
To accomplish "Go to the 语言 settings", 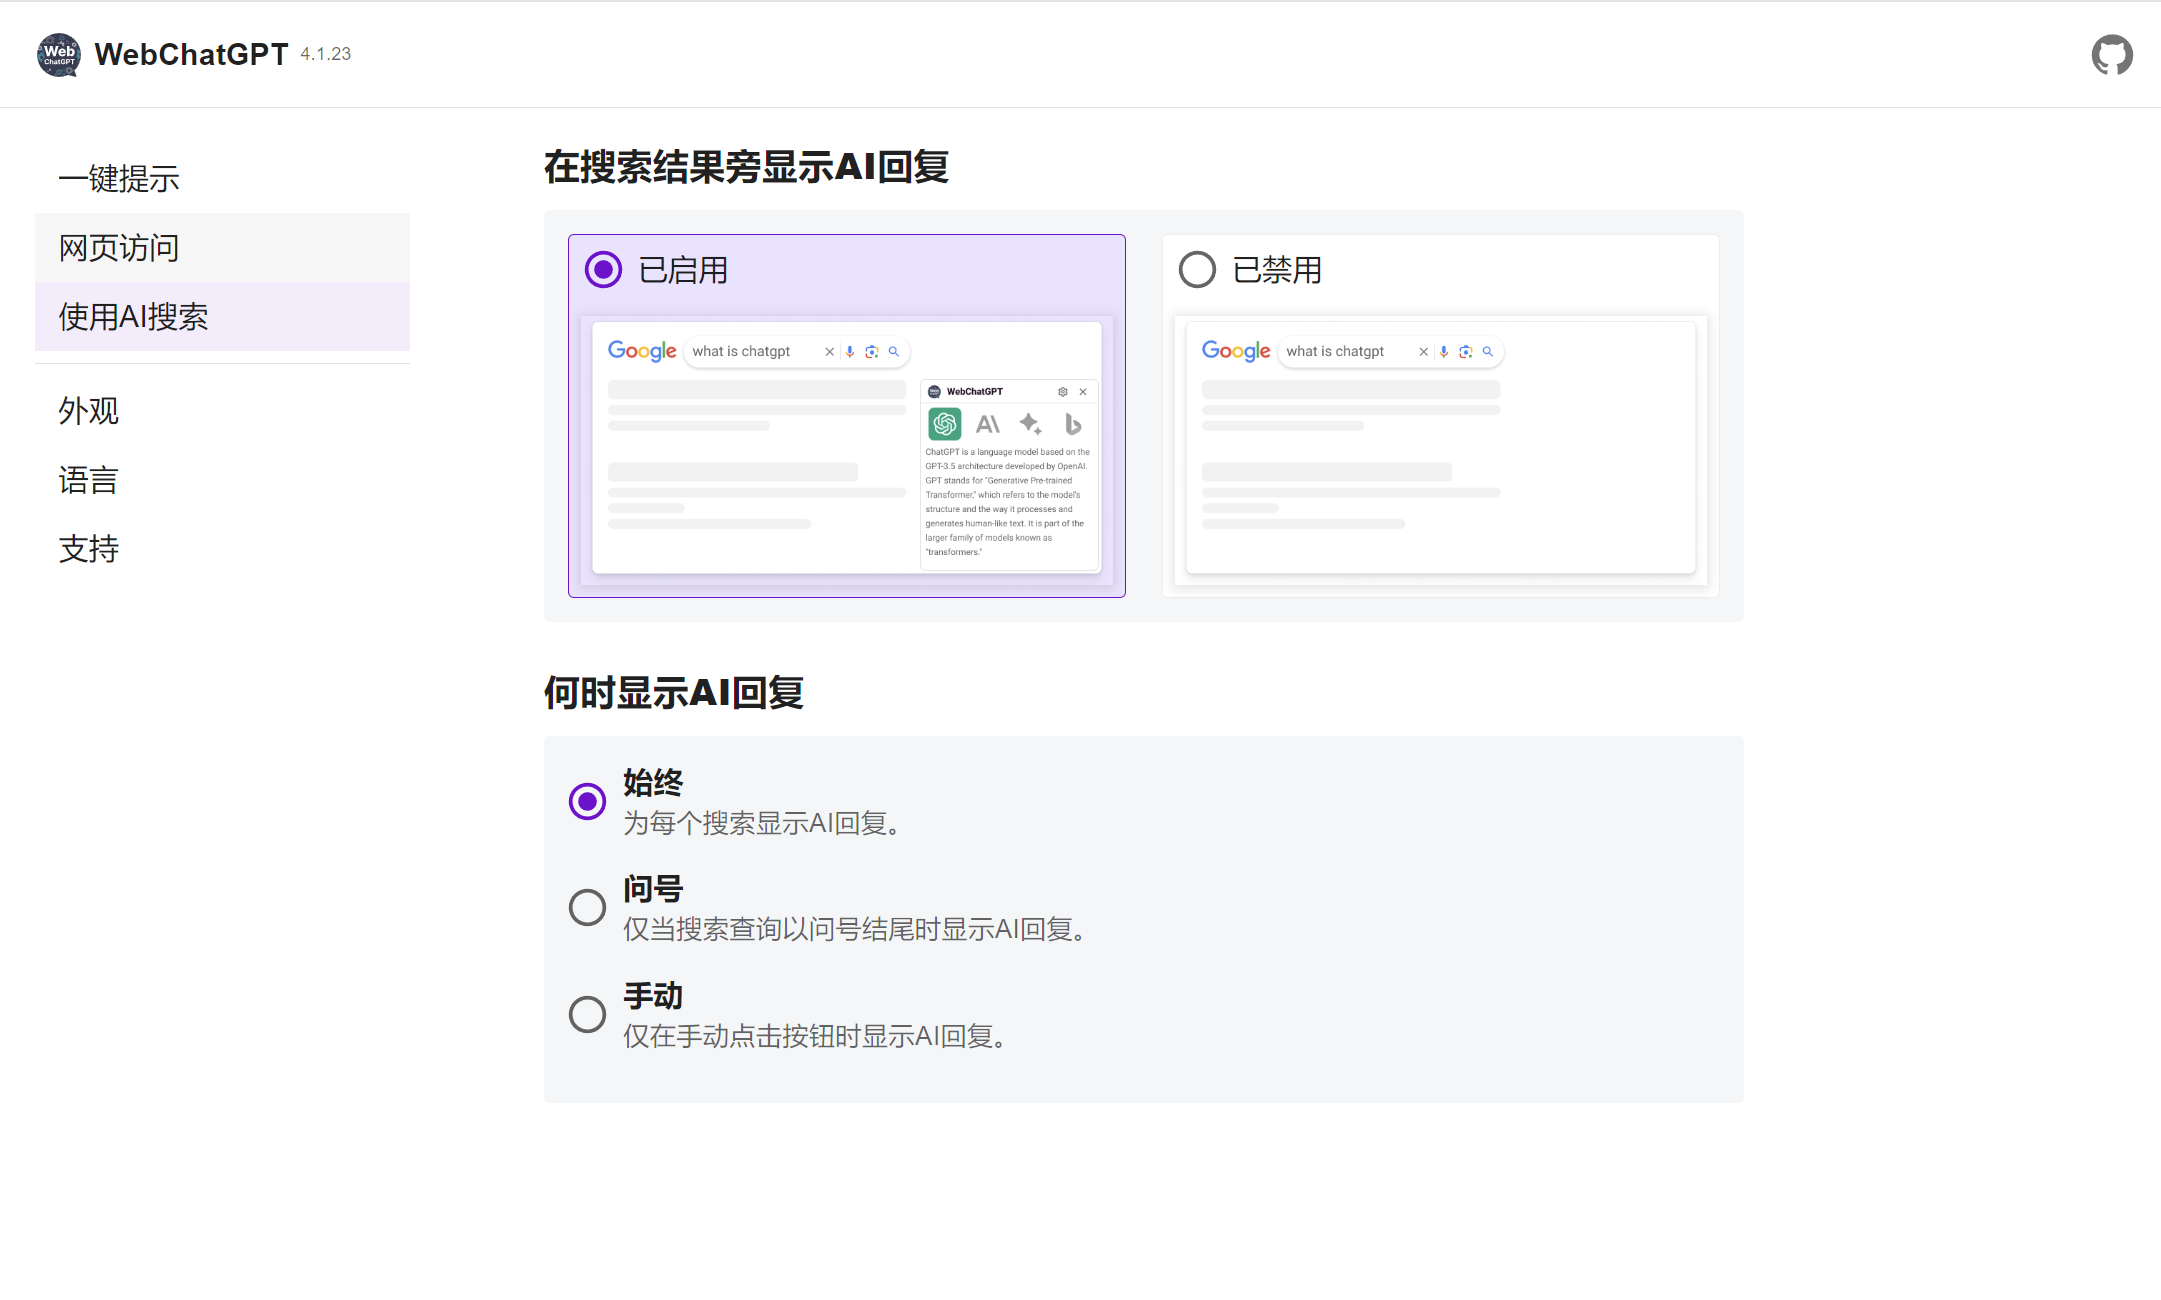I will click(x=222, y=479).
